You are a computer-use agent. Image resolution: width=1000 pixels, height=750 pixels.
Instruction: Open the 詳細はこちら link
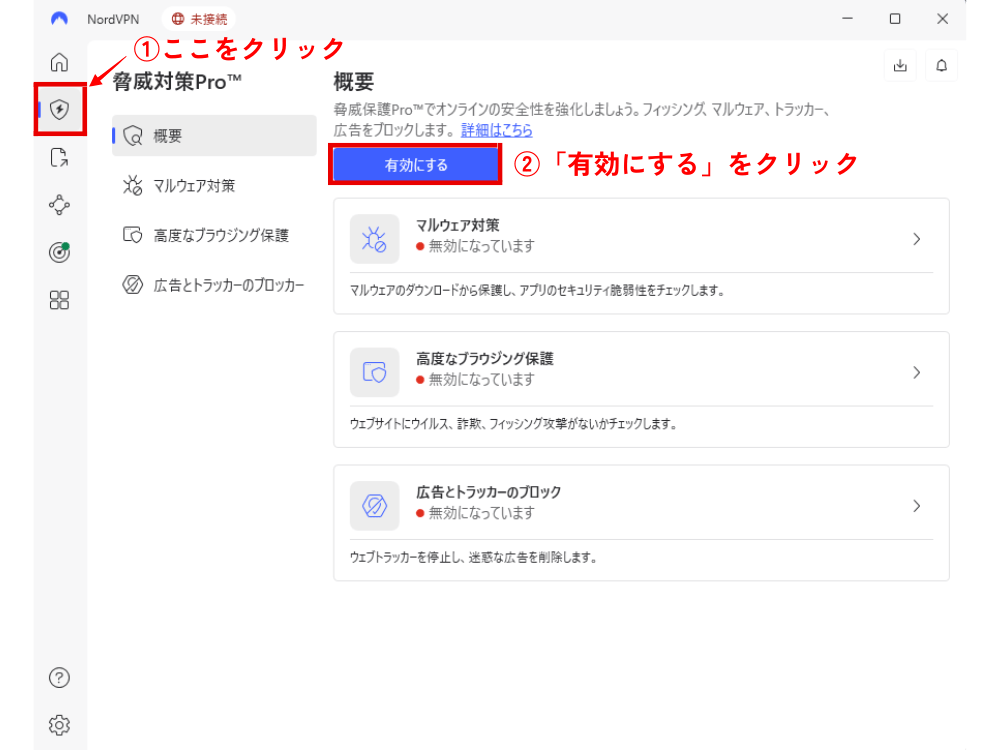click(x=496, y=130)
